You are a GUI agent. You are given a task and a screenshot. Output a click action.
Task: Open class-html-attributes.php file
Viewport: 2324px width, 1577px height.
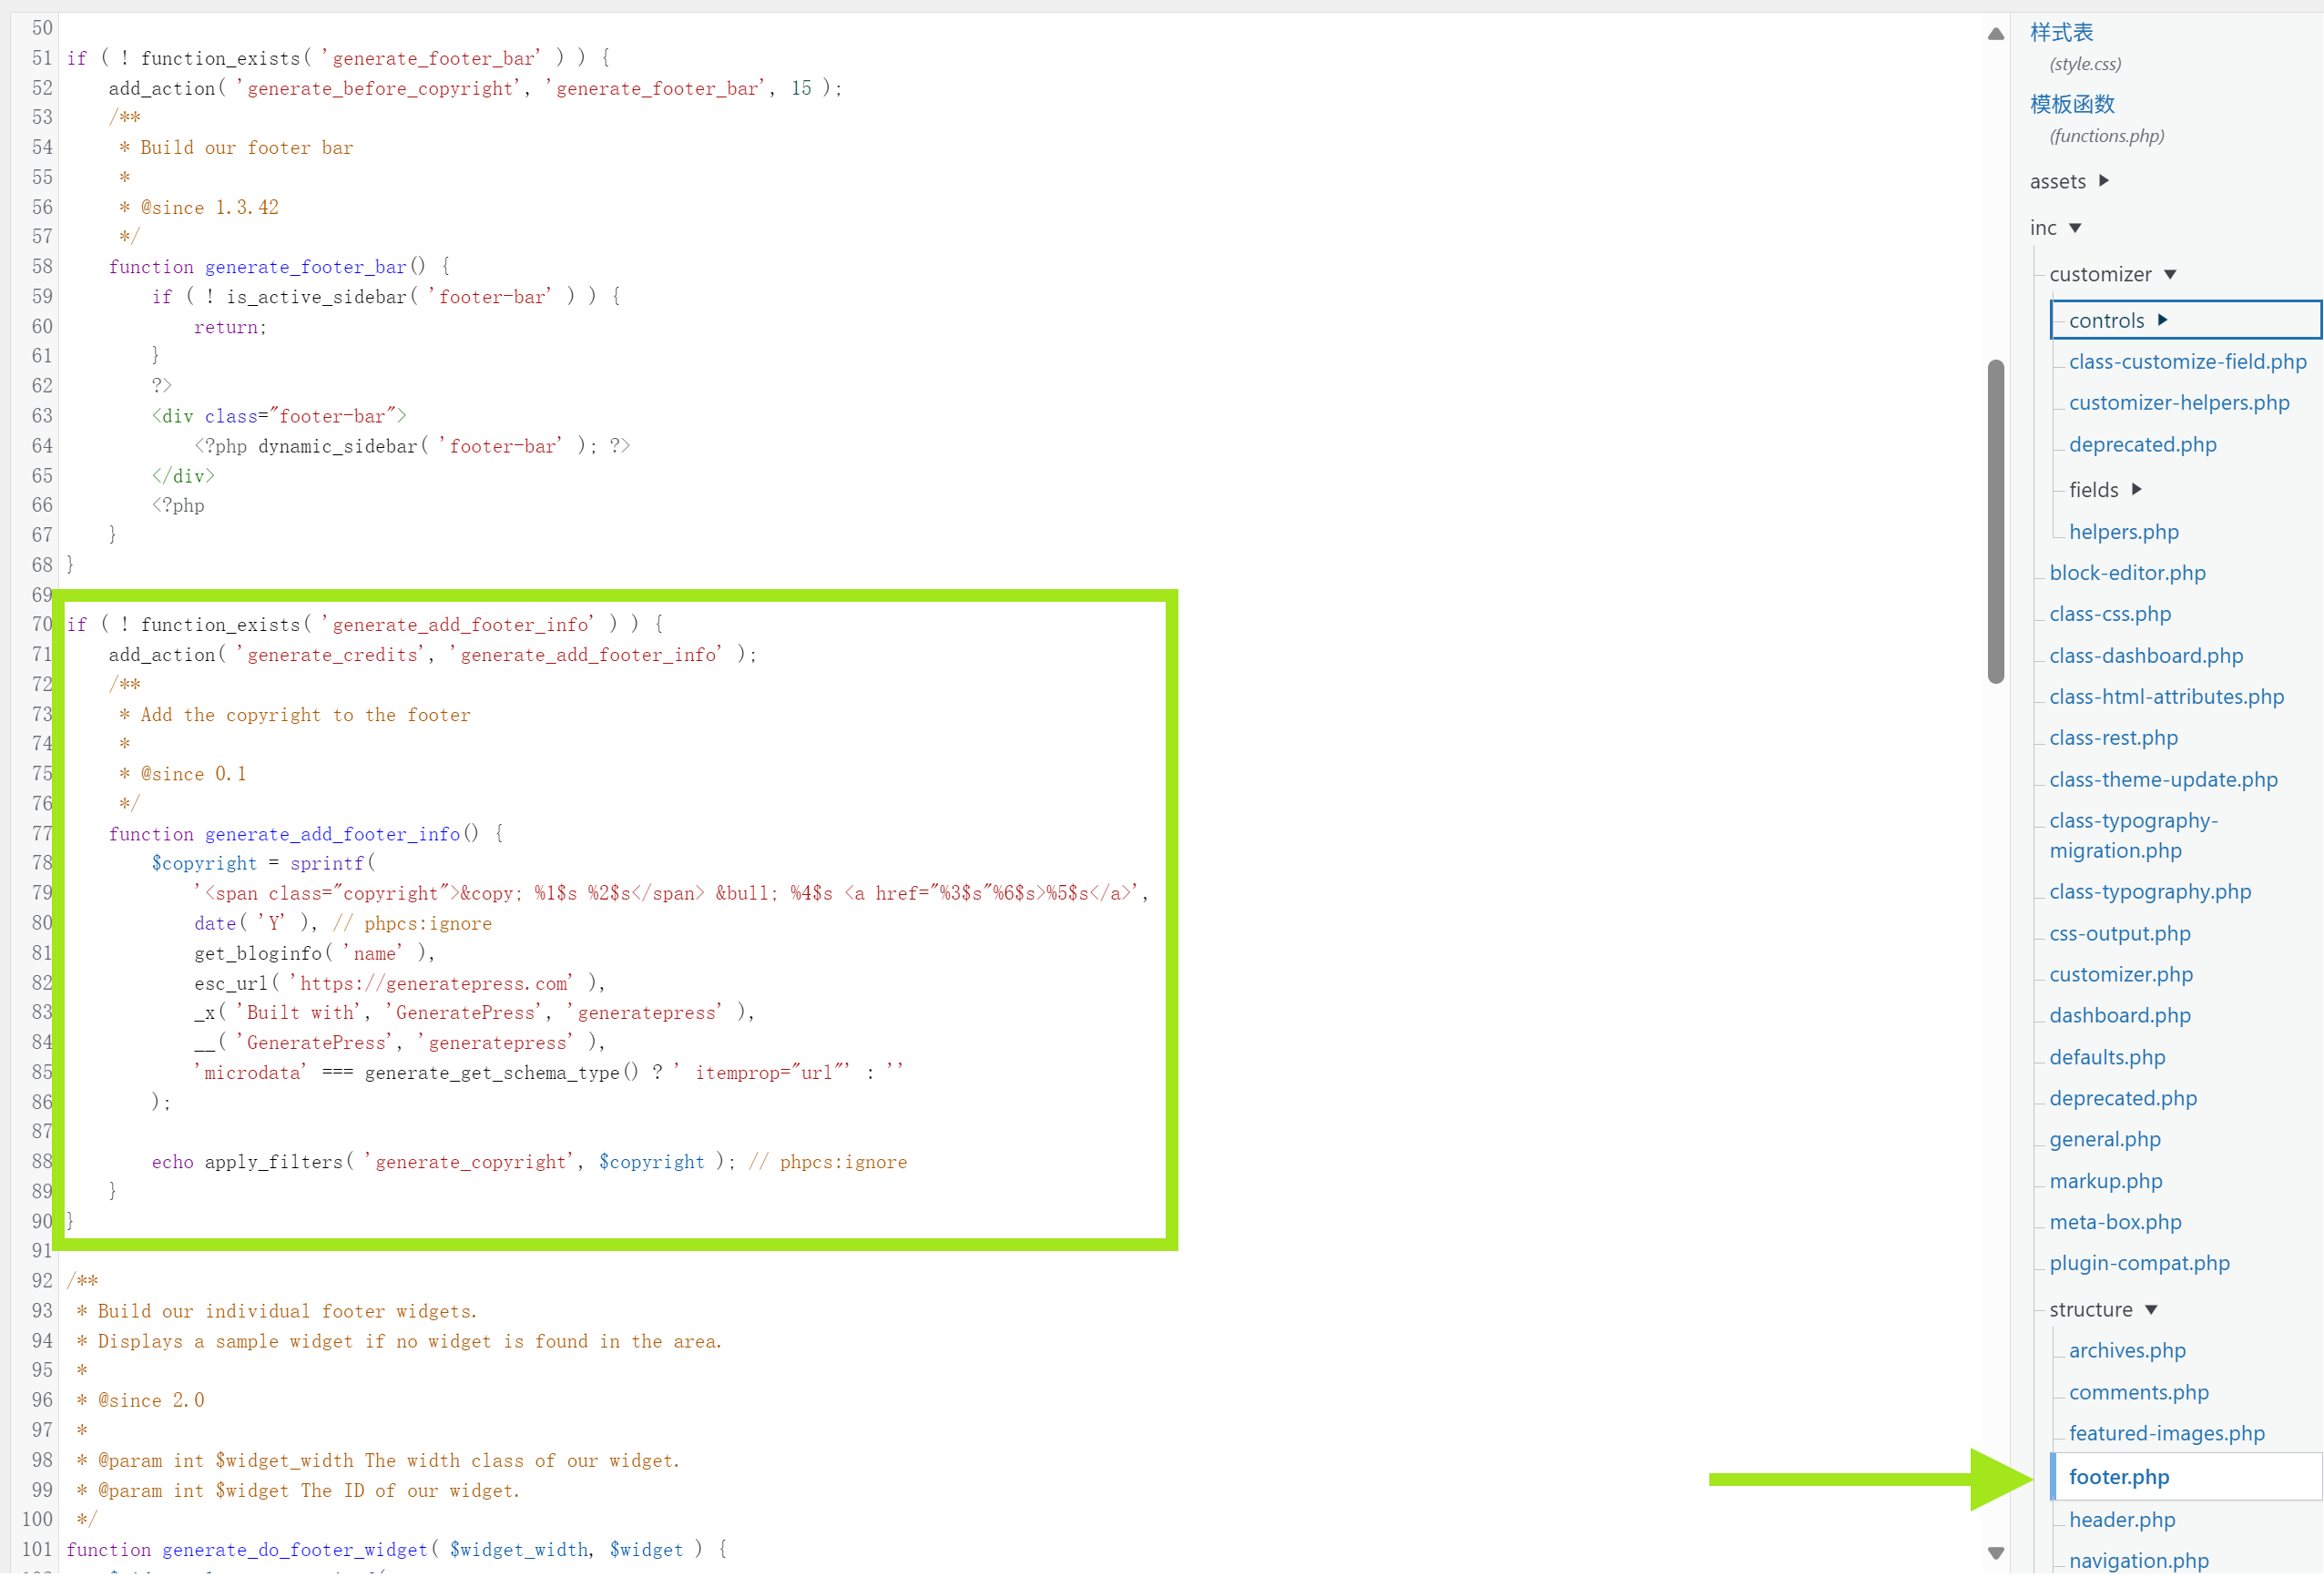click(2166, 697)
